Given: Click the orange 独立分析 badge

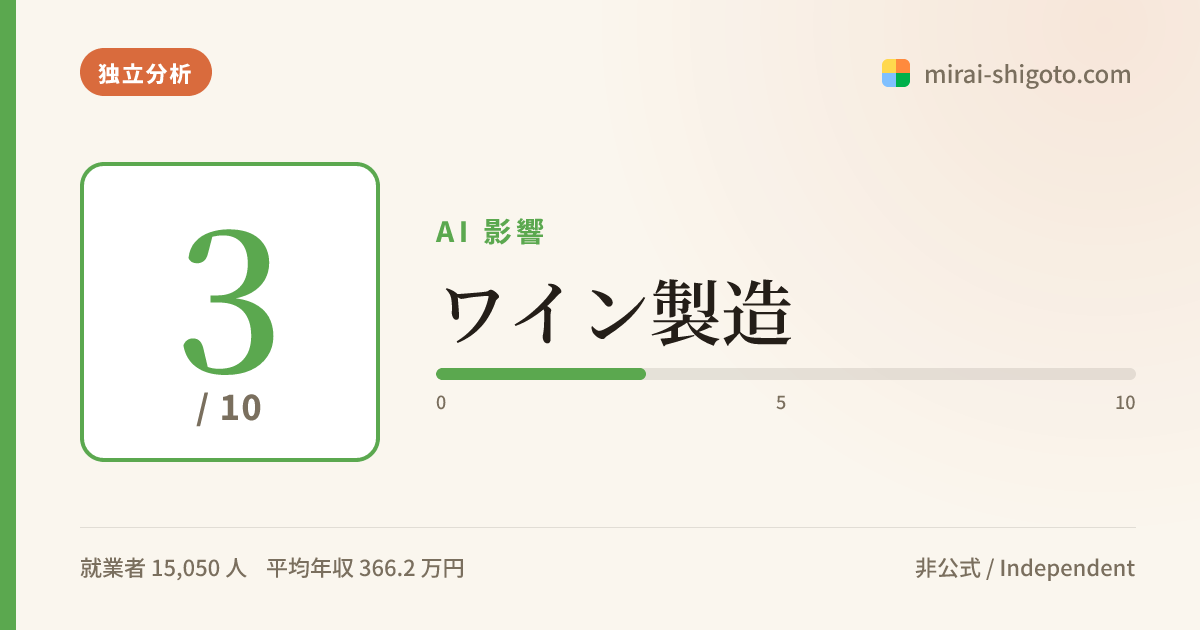Looking at the screenshot, I should click(146, 72).
